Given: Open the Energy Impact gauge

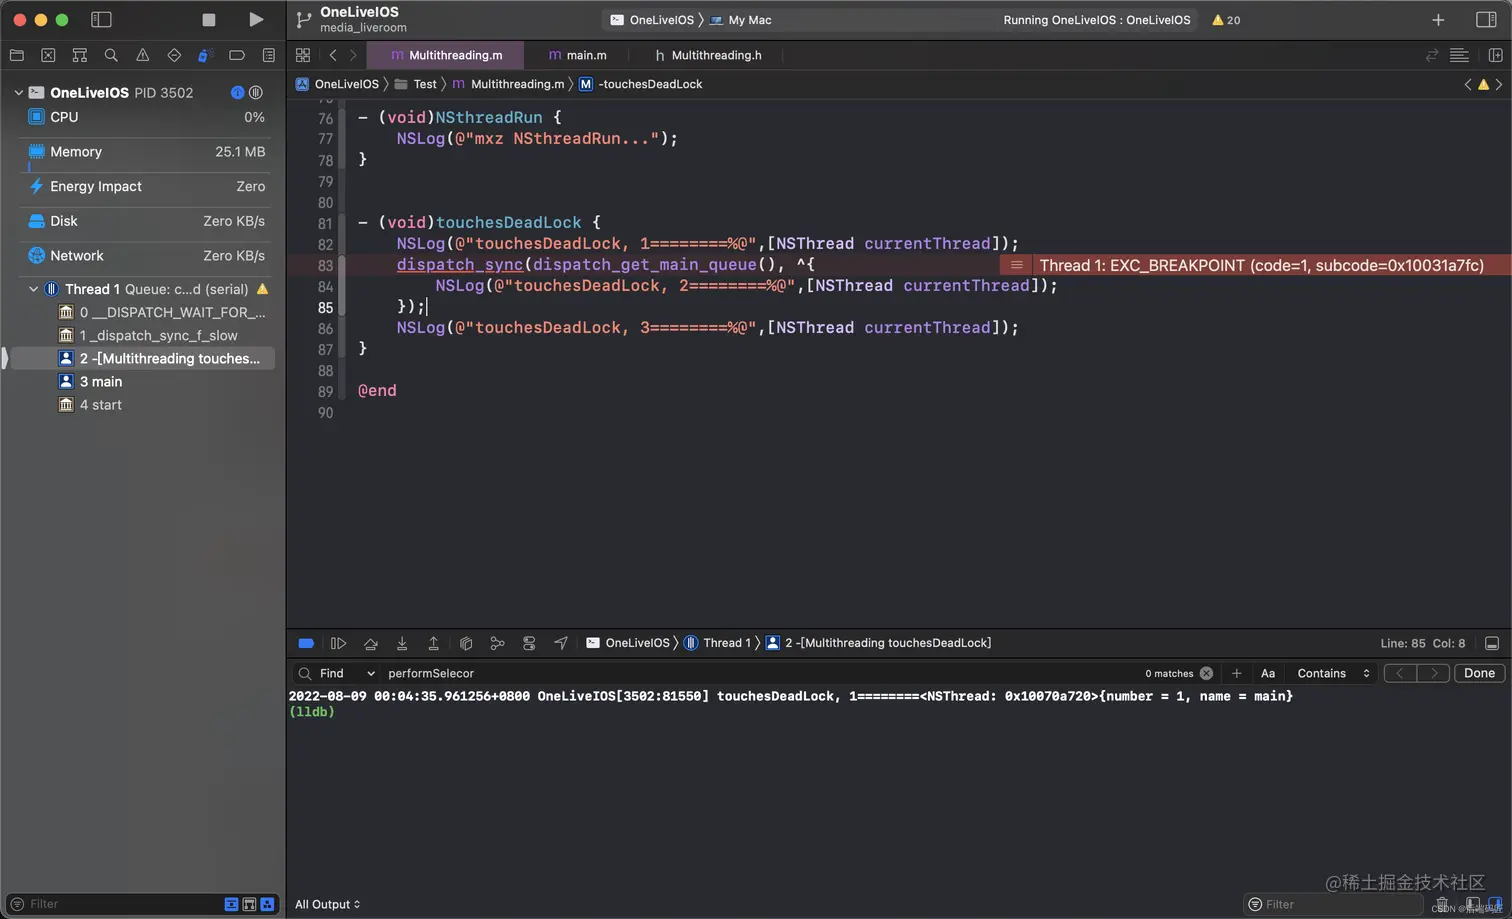Looking at the screenshot, I should click(x=146, y=186).
